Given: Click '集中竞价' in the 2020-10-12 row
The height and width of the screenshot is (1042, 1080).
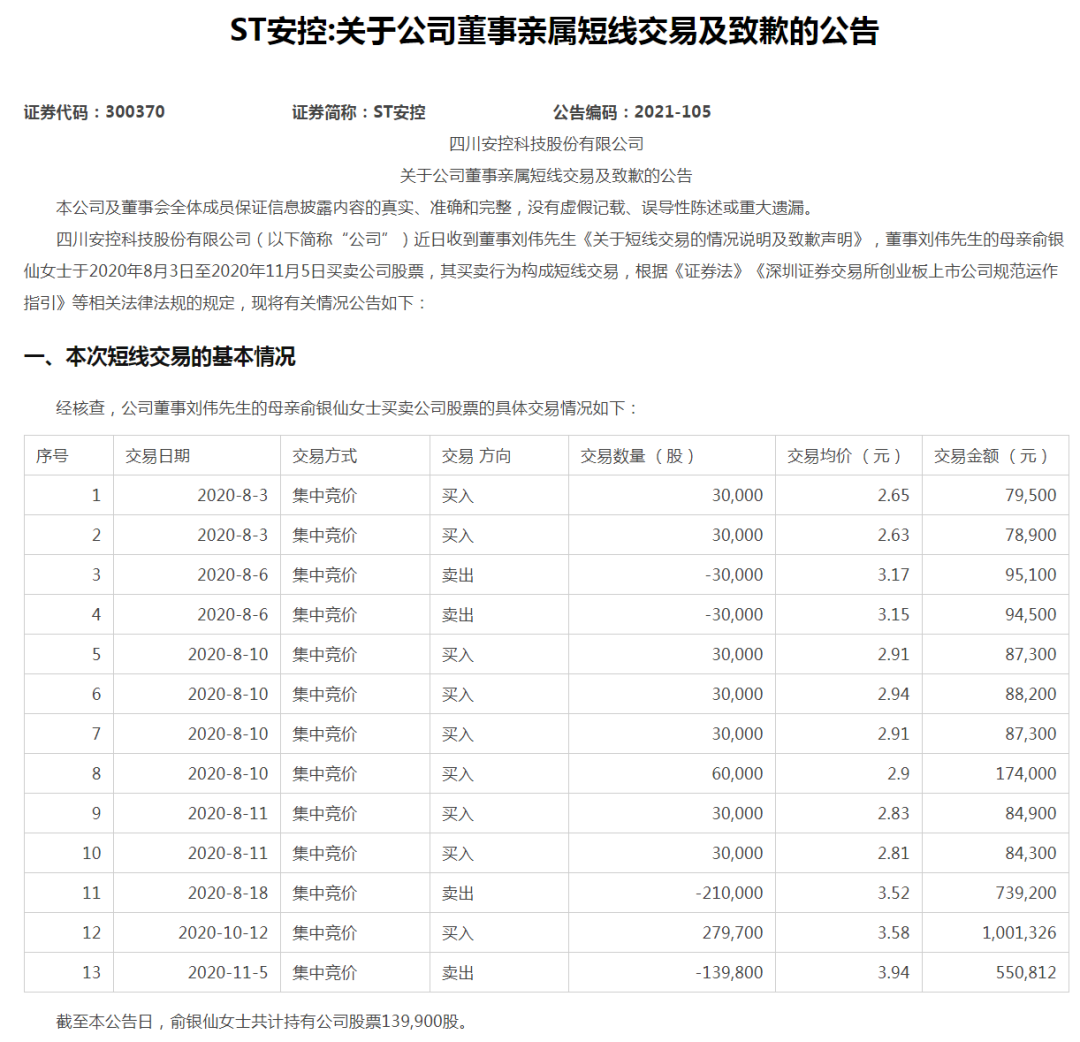Looking at the screenshot, I should (x=324, y=933).
